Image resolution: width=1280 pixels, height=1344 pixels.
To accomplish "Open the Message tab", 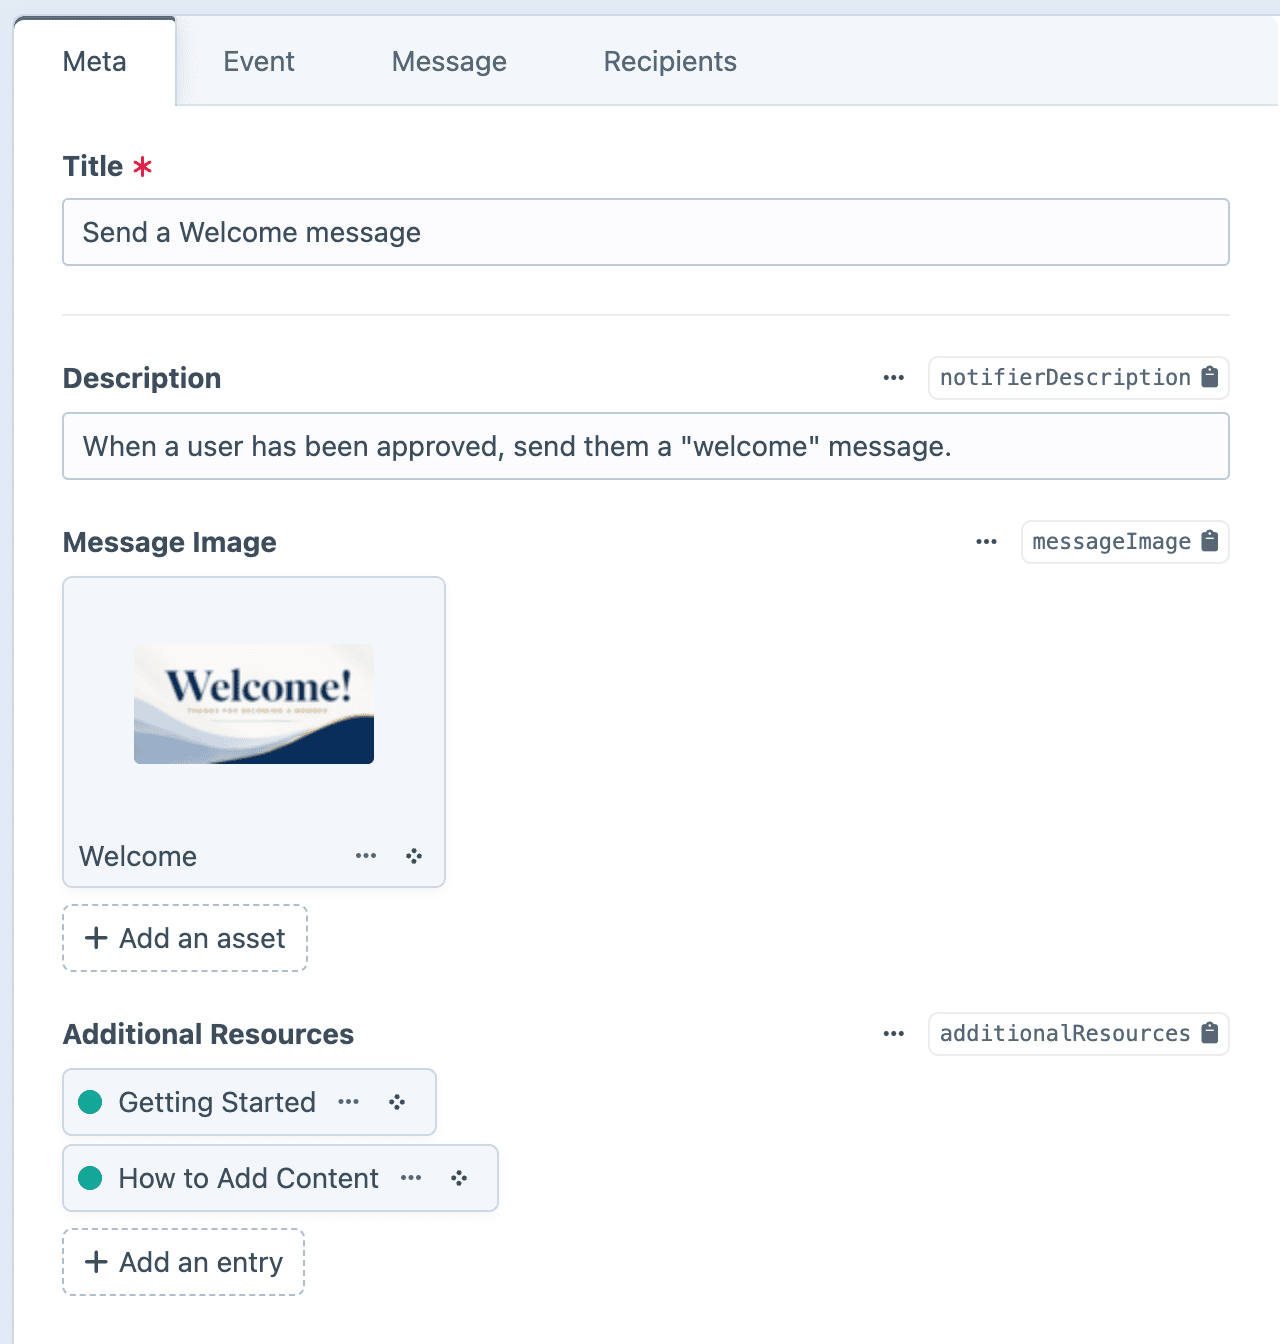I will coord(449,61).
